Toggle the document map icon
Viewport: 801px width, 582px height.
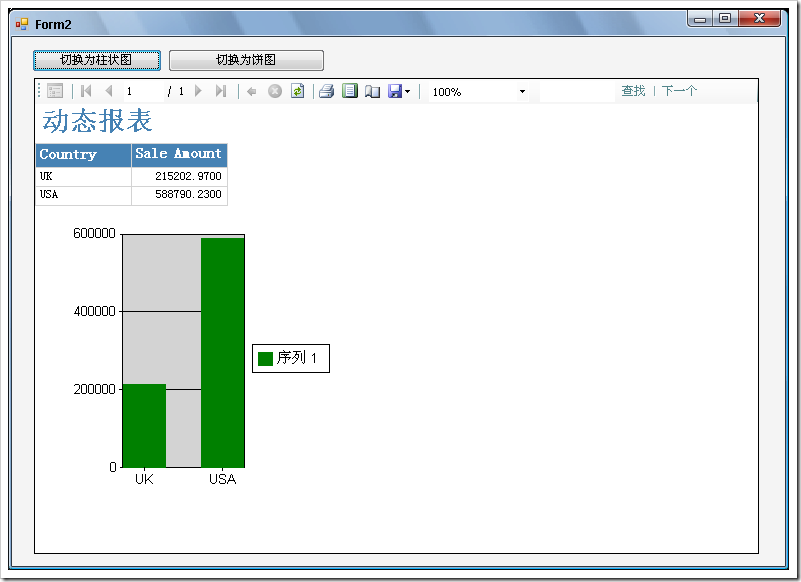pos(55,91)
